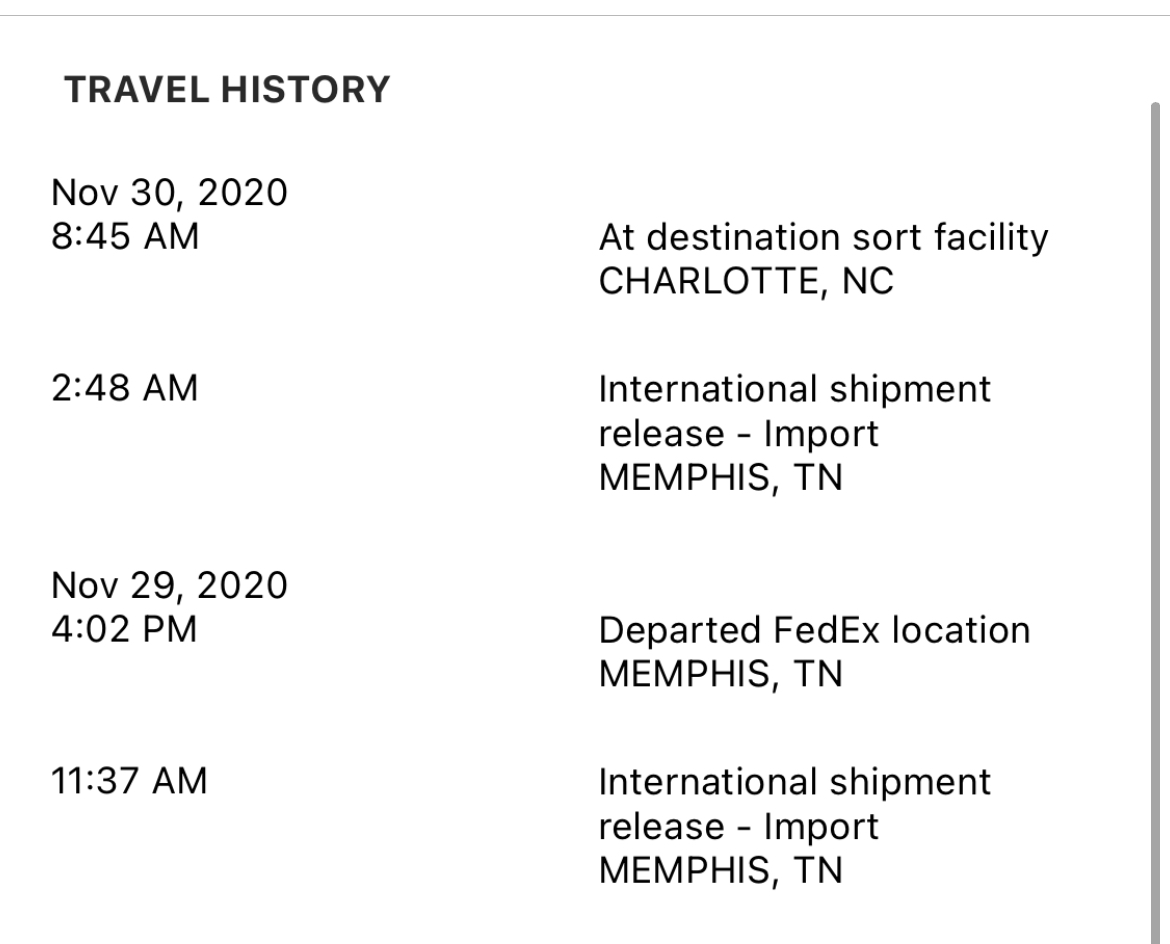
Task: Click the year 2020 in Nov 30 date
Action: pyautogui.click(x=243, y=193)
